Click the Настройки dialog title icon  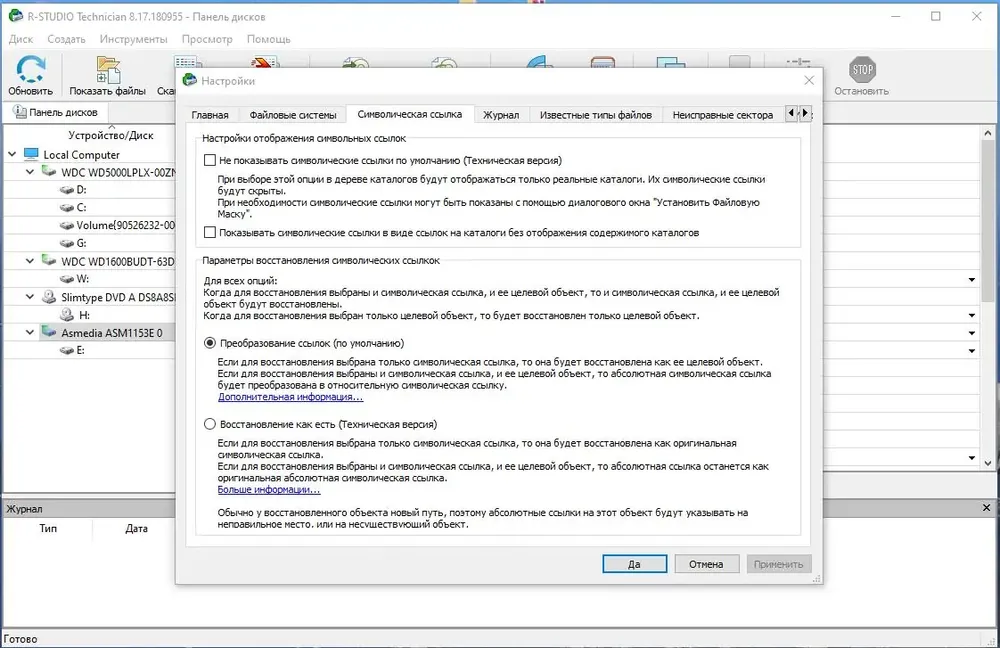coord(189,80)
